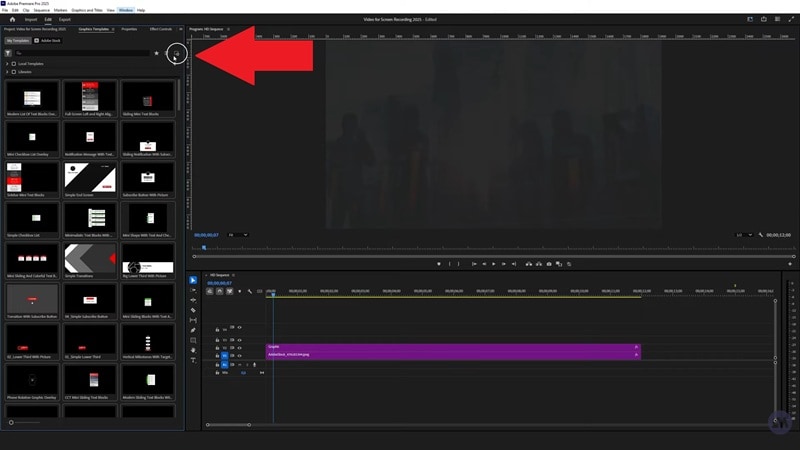800x450 pixels.
Task: Click the Quick Export icon at top right
Action: point(764,19)
